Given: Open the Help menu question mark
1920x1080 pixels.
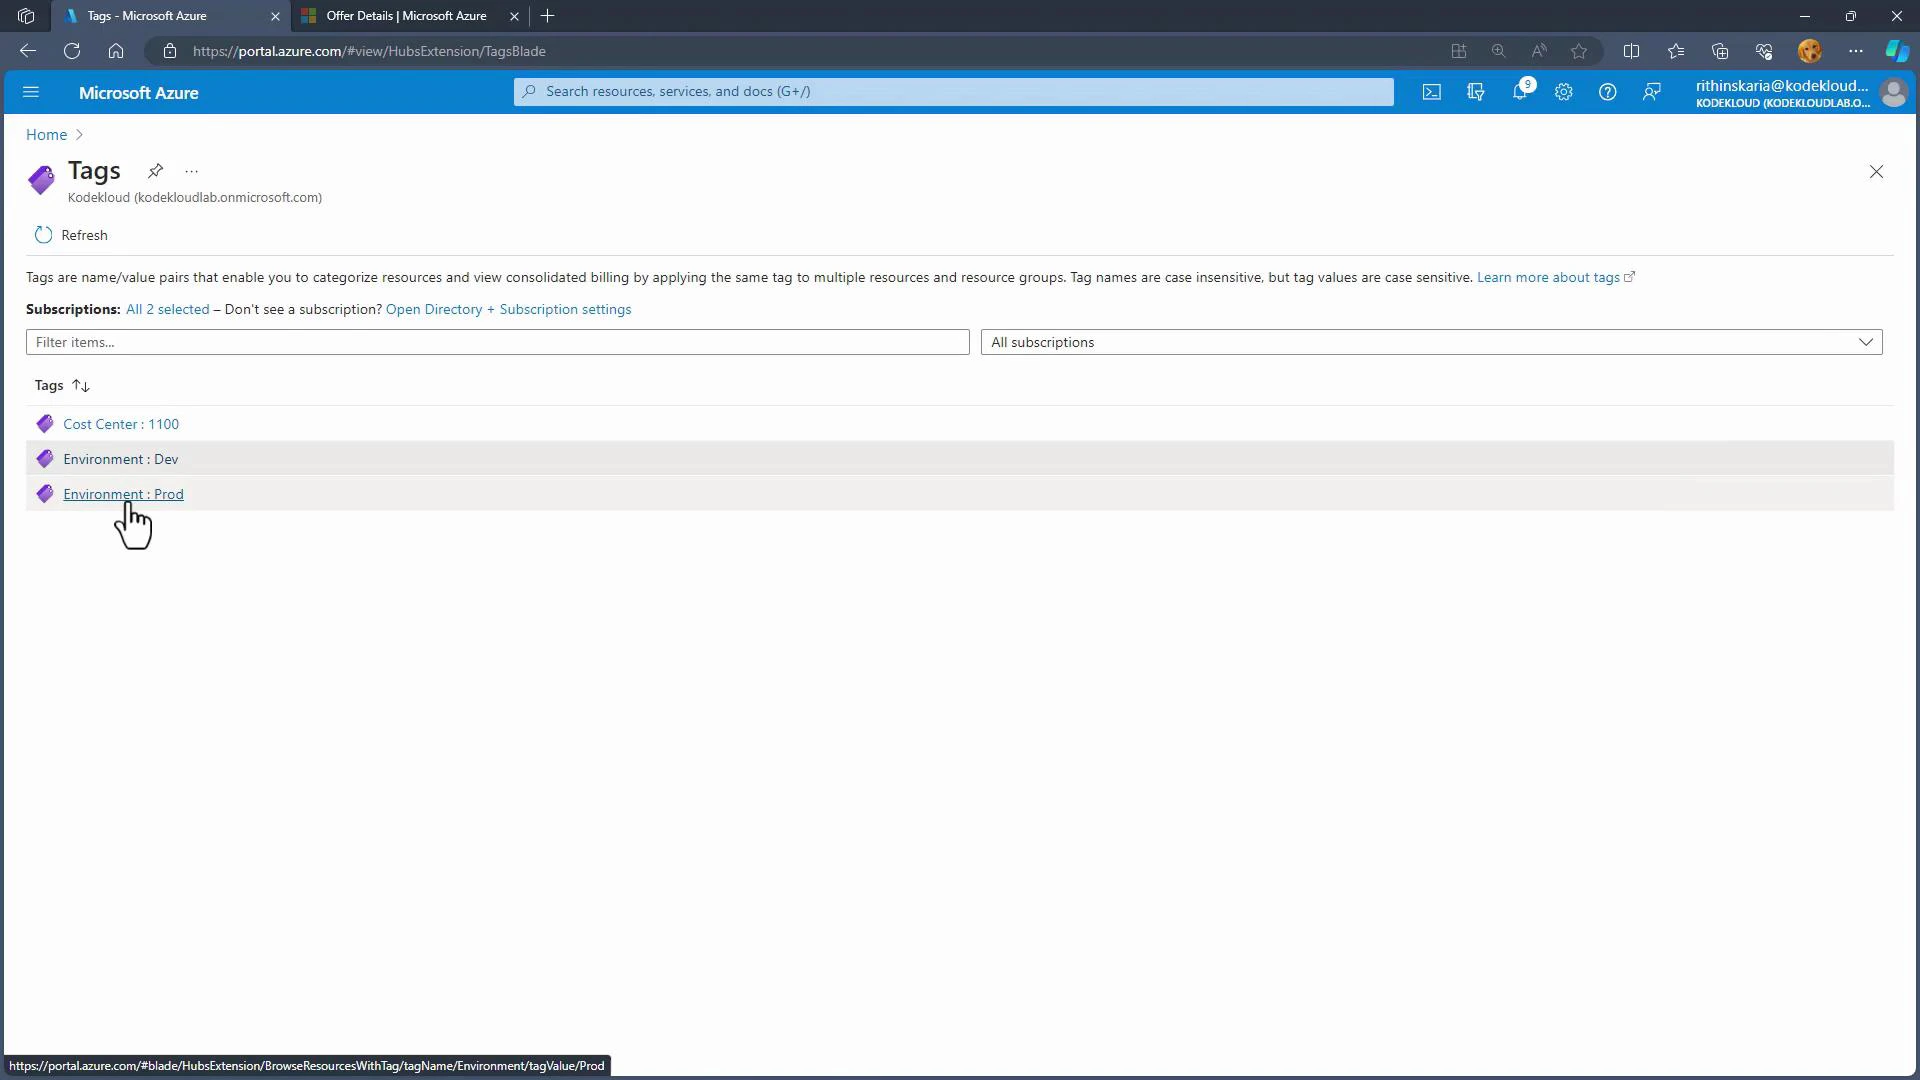Looking at the screenshot, I should [x=1607, y=92].
